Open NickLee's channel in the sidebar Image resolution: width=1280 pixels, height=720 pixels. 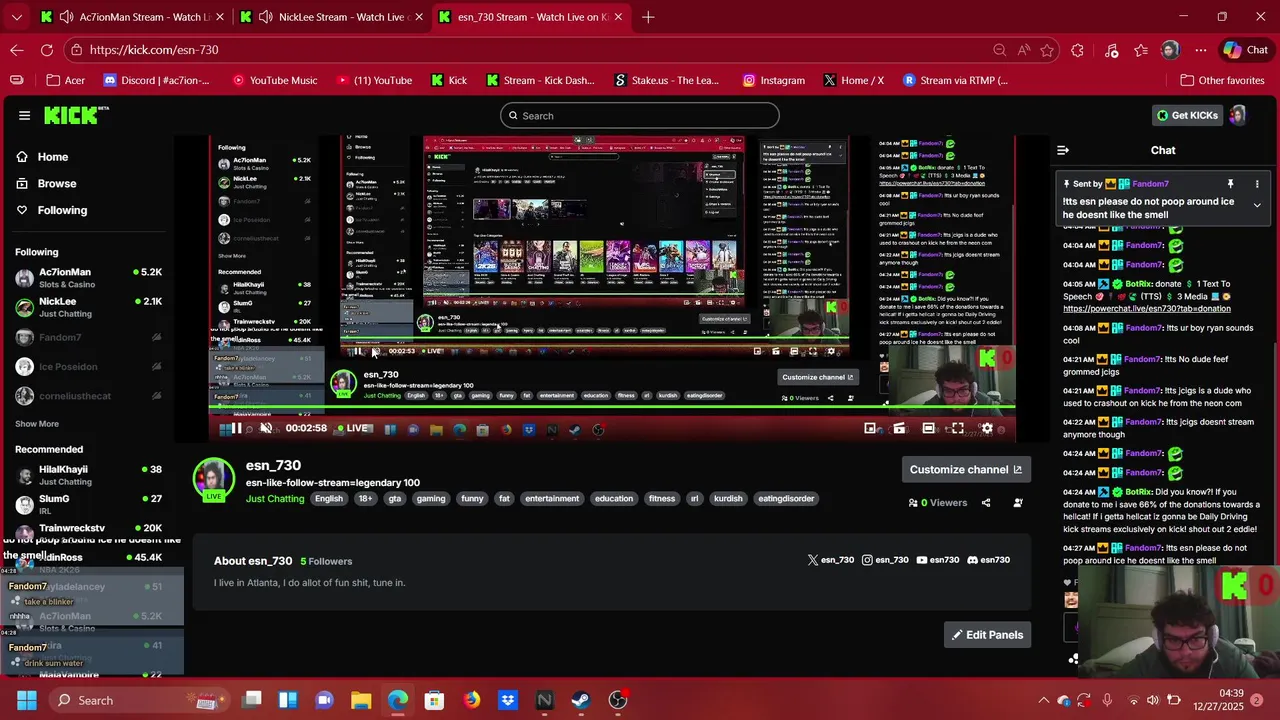pos(88,307)
